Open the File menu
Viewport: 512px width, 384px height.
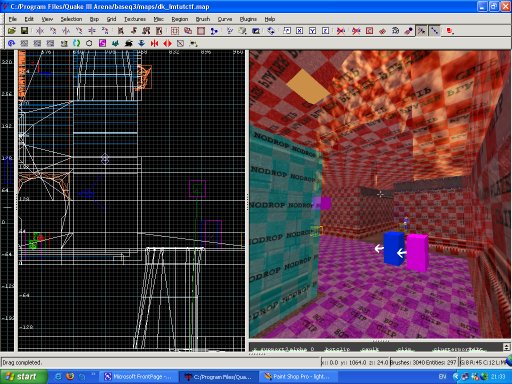pyautogui.click(x=13, y=19)
